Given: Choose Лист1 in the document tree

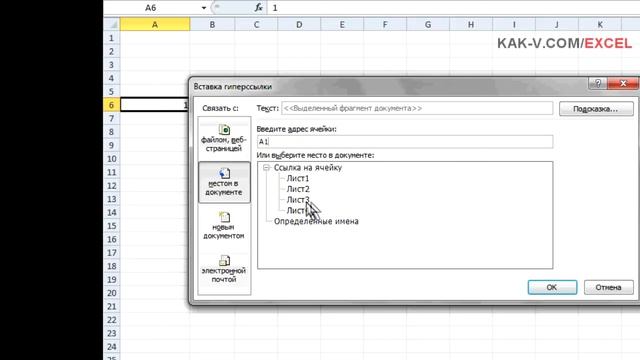Looking at the screenshot, I should click(x=298, y=178).
